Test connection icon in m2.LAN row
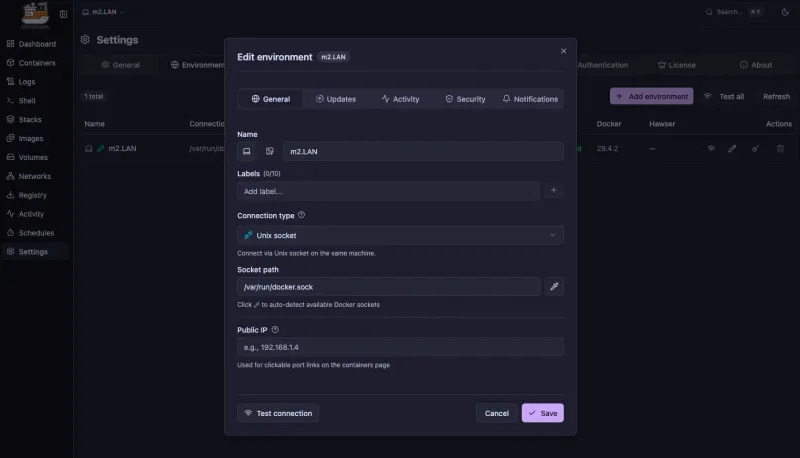 click(x=711, y=148)
